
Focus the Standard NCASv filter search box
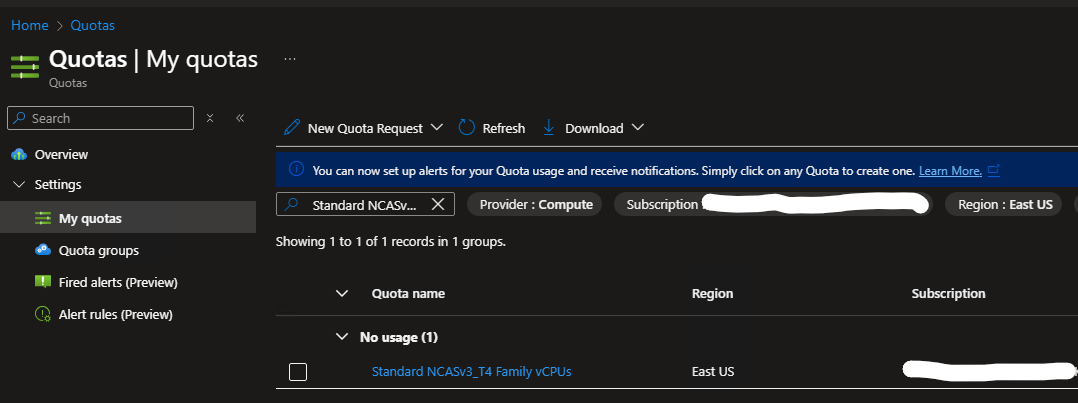coord(365,204)
